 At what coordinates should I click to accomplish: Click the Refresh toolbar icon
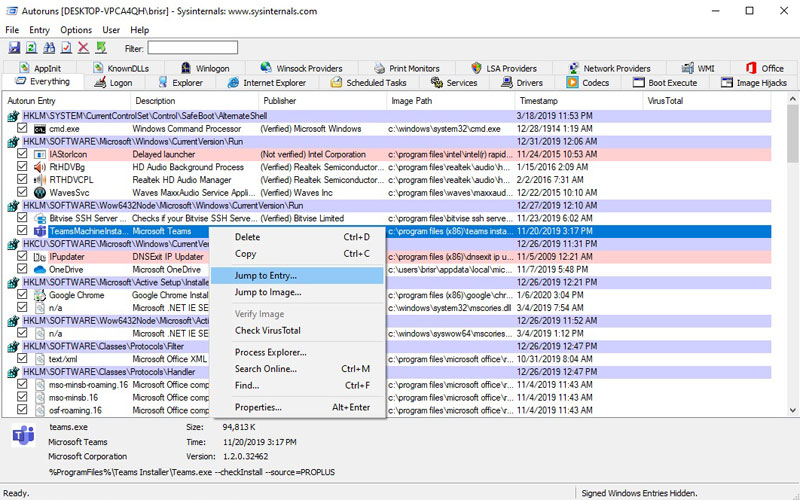click(x=32, y=47)
